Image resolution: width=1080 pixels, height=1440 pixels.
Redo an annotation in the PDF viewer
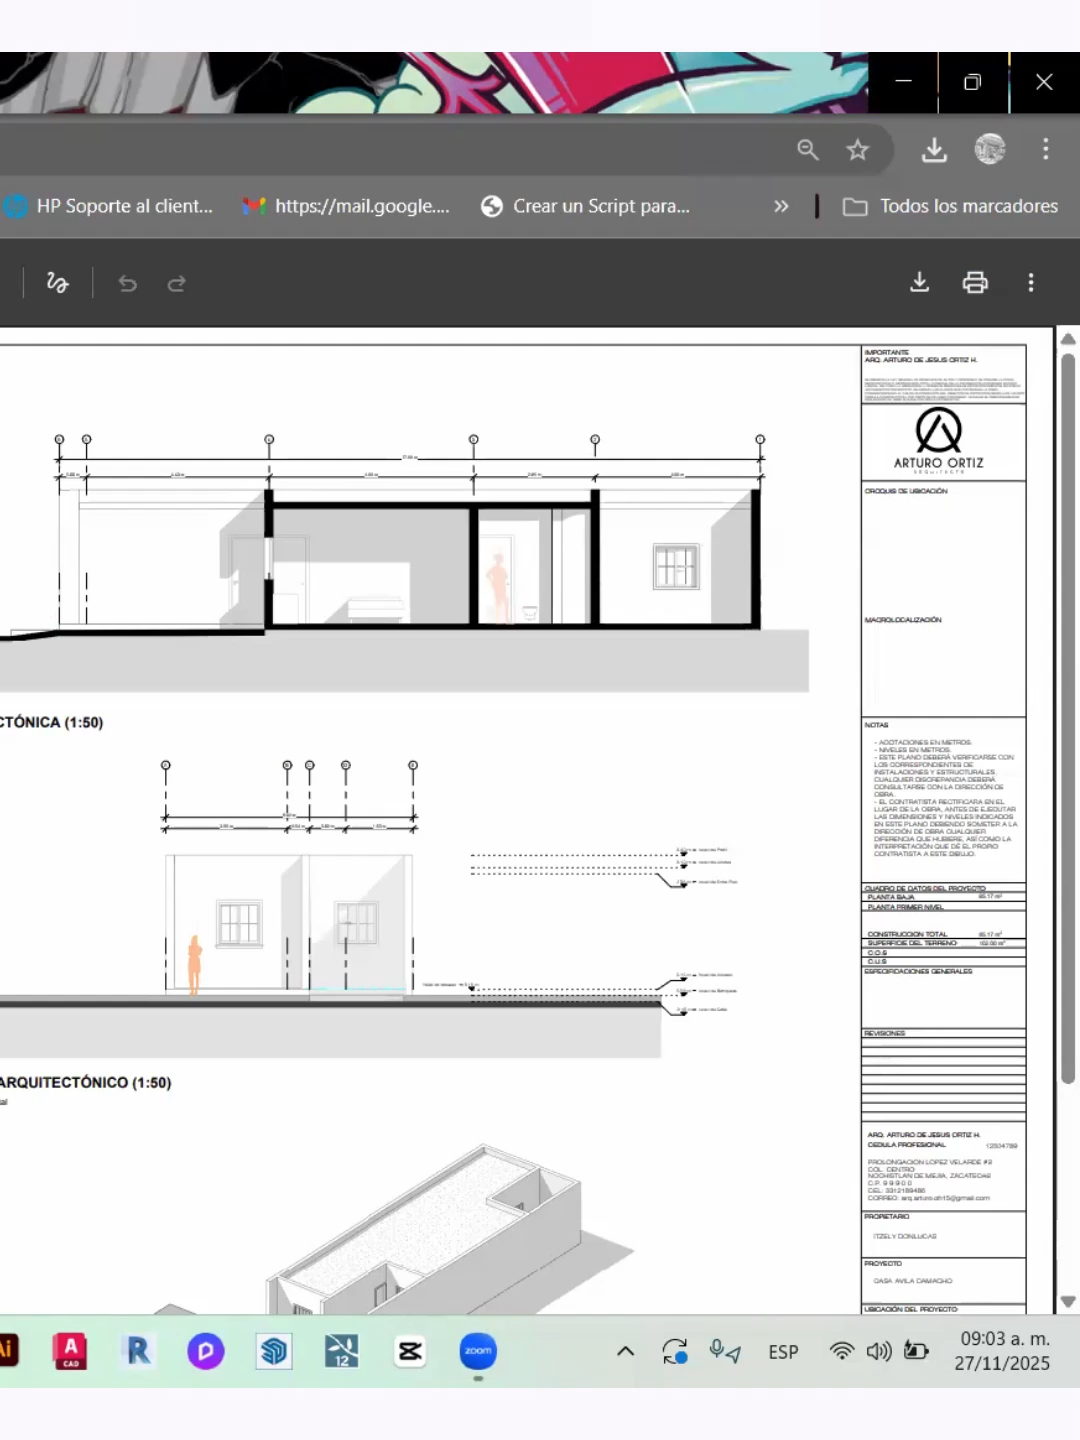pos(176,283)
